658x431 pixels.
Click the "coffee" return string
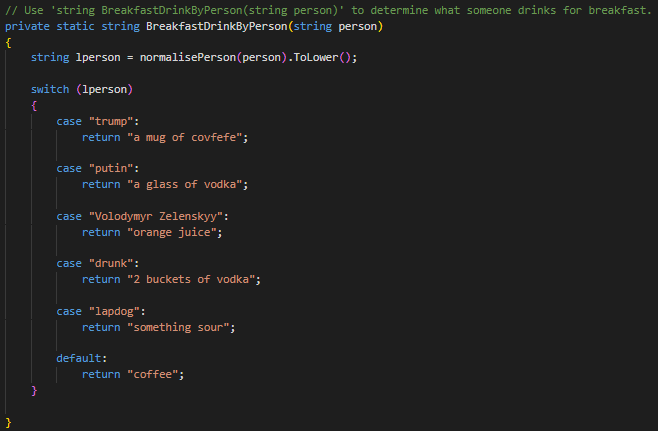[153, 374]
